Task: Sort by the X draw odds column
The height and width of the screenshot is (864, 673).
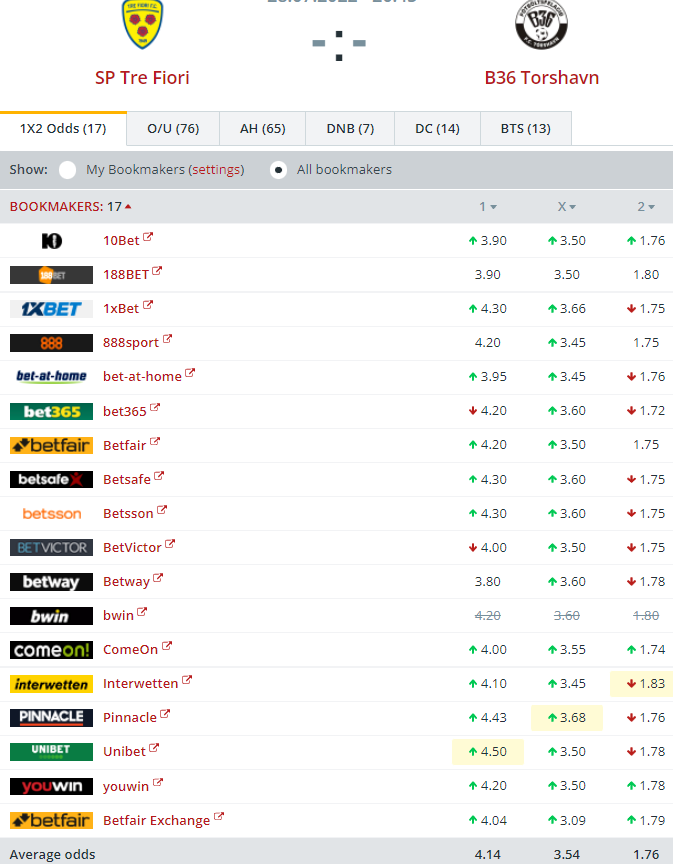Action: [566, 207]
